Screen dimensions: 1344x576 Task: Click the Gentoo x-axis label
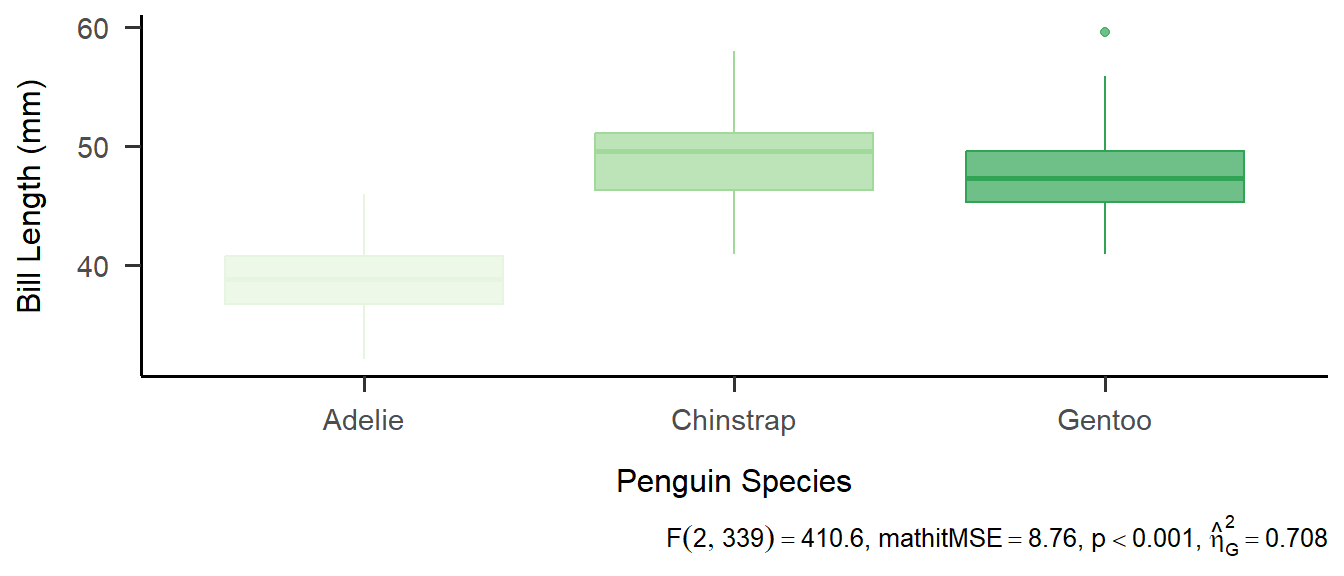point(1104,420)
